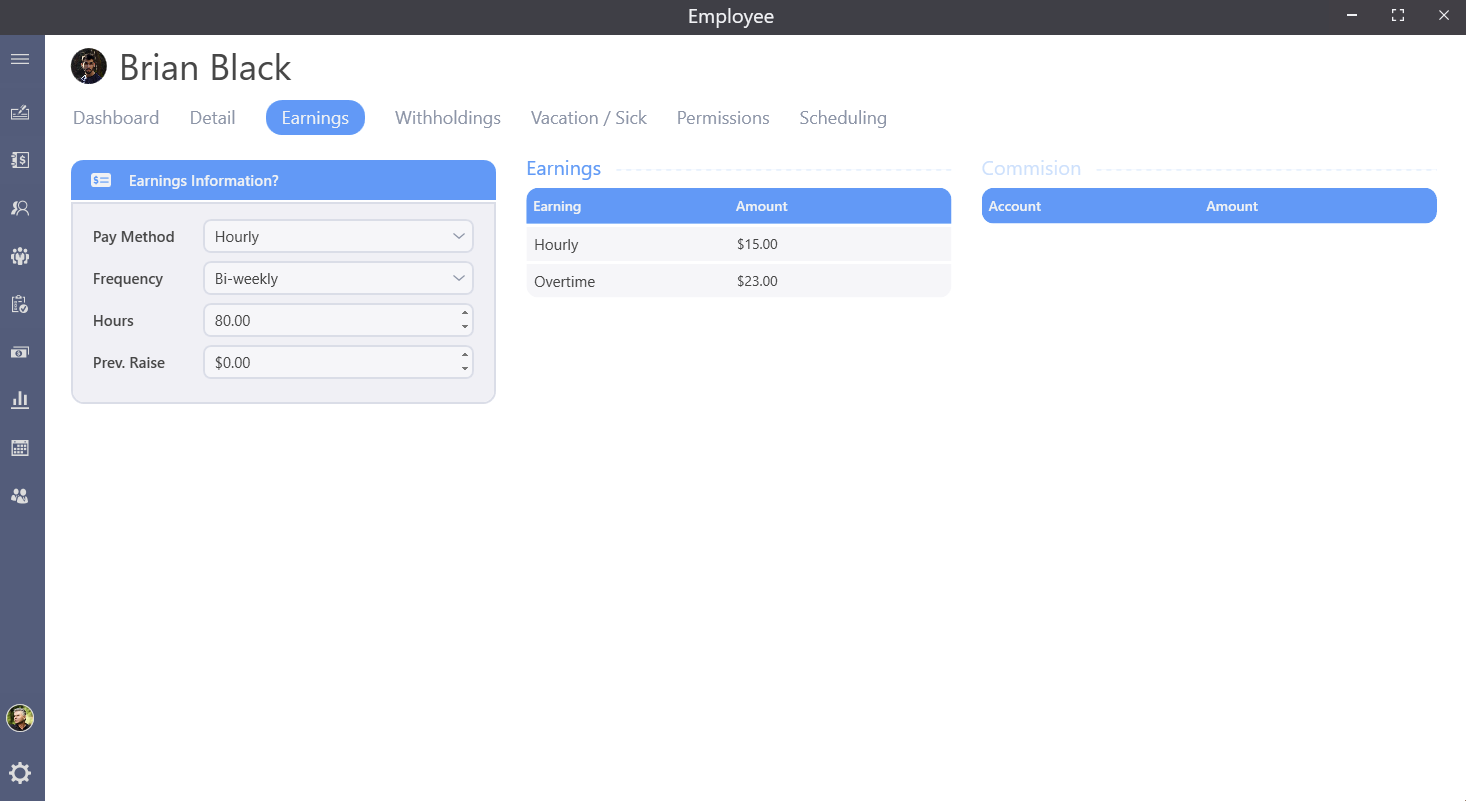
Task: Switch to the Withholdings tab
Action: (447, 118)
